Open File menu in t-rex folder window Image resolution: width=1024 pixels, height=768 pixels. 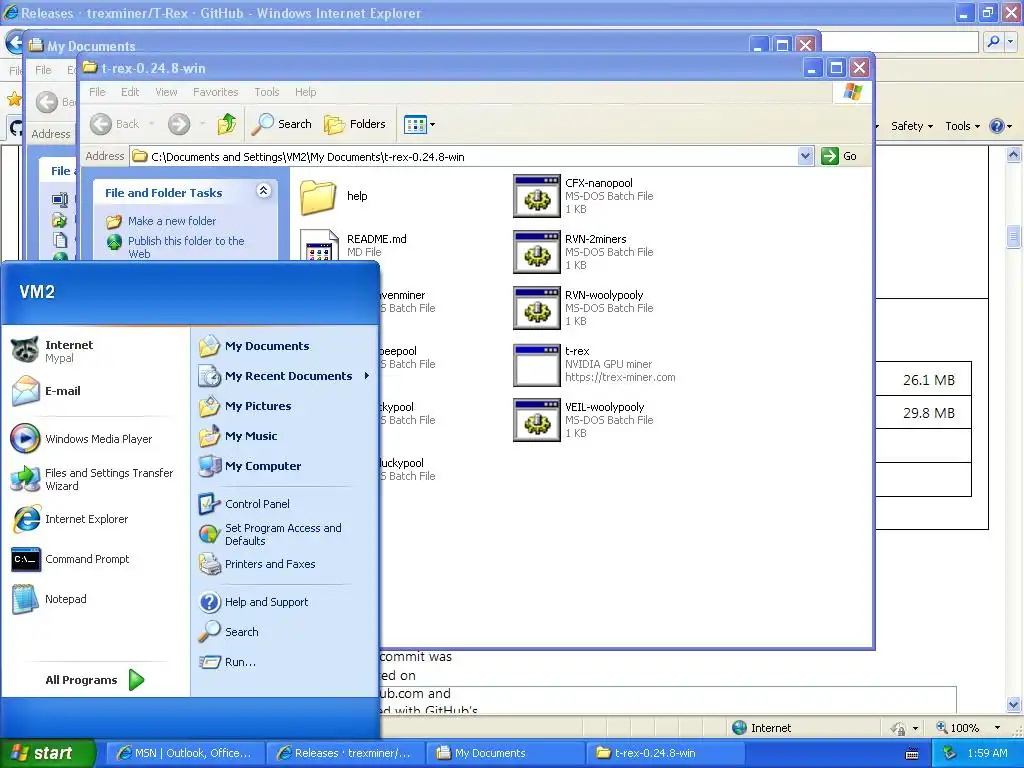pyautogui.click(x=97, y=92)
